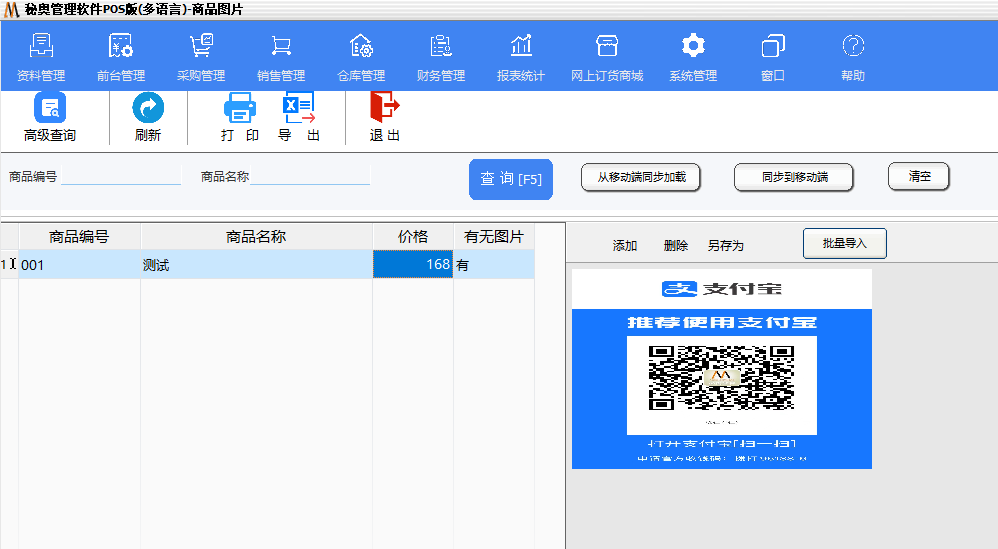Open the 仓库管理 warehouse menu
Image resolution: width=998 pixels, height=549 pixels.
(x=361, y=57)
